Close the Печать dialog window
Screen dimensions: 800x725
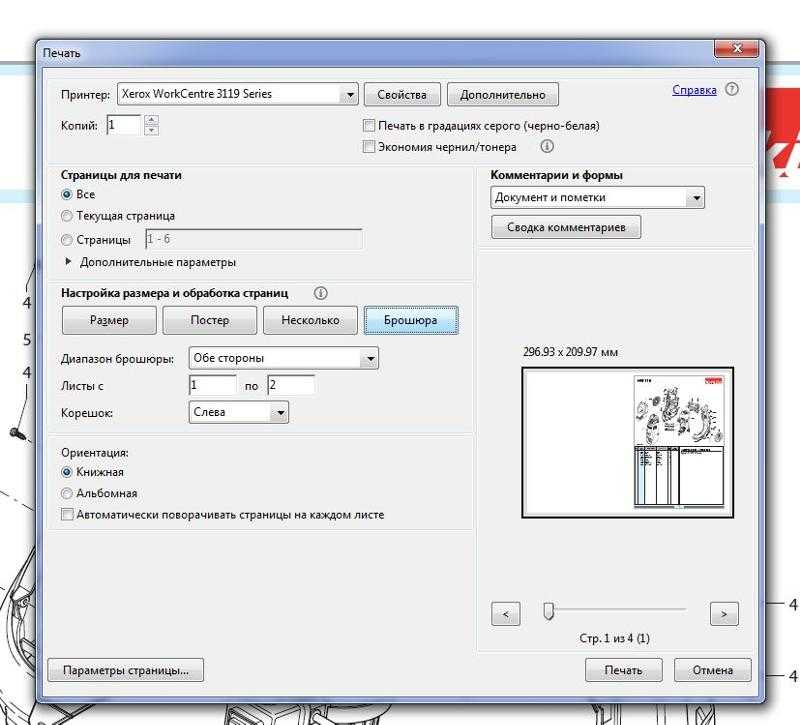(x=737, y=49)
